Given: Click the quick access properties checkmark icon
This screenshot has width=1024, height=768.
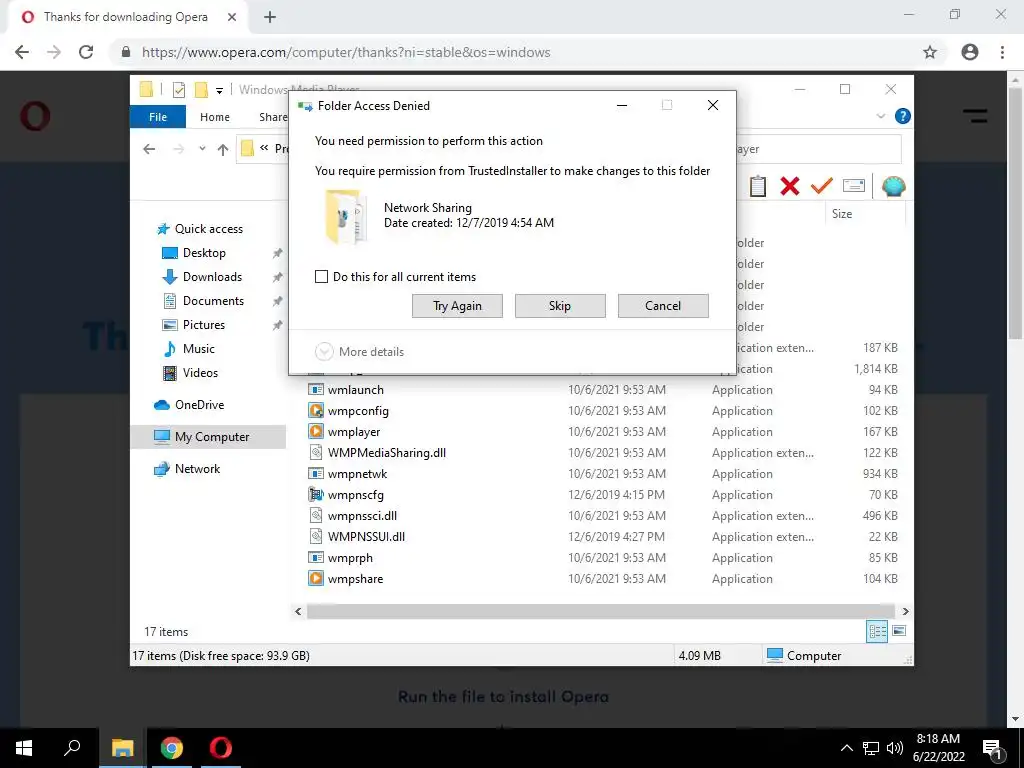Looking at the screenshot, I should (x=178, y=89).
